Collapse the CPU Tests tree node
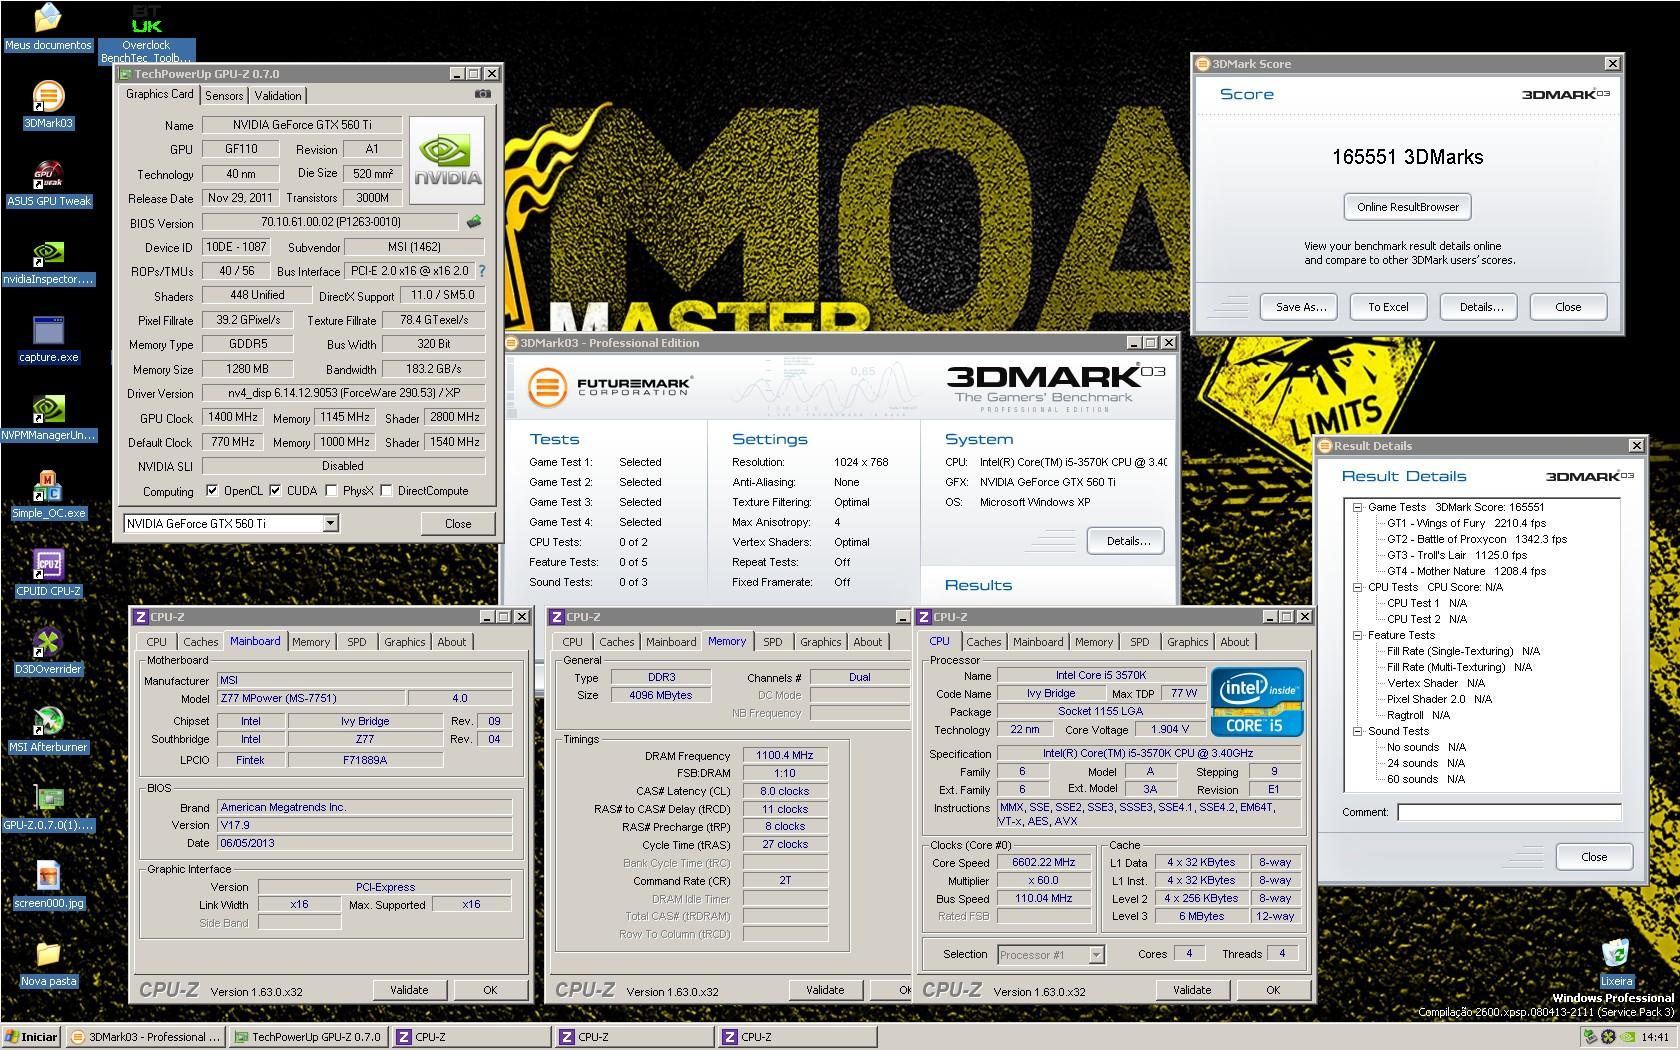 click(x=1358, y=587)
